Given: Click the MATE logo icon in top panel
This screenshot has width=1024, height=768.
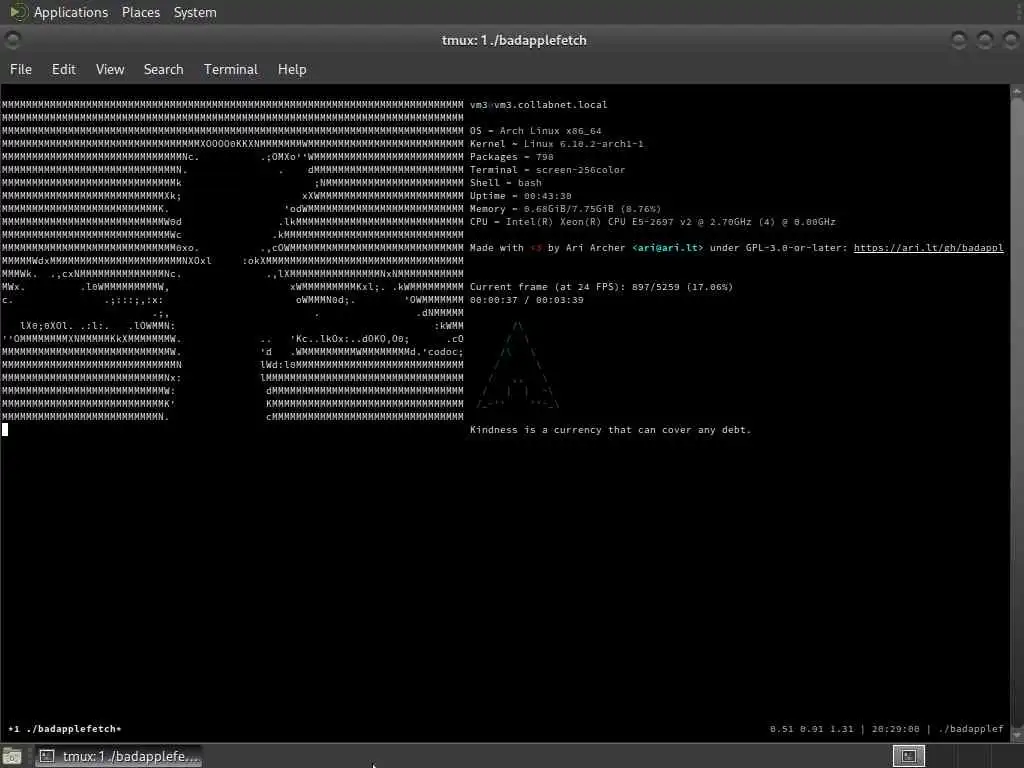Looking at the screenshot, I should 18,12.
